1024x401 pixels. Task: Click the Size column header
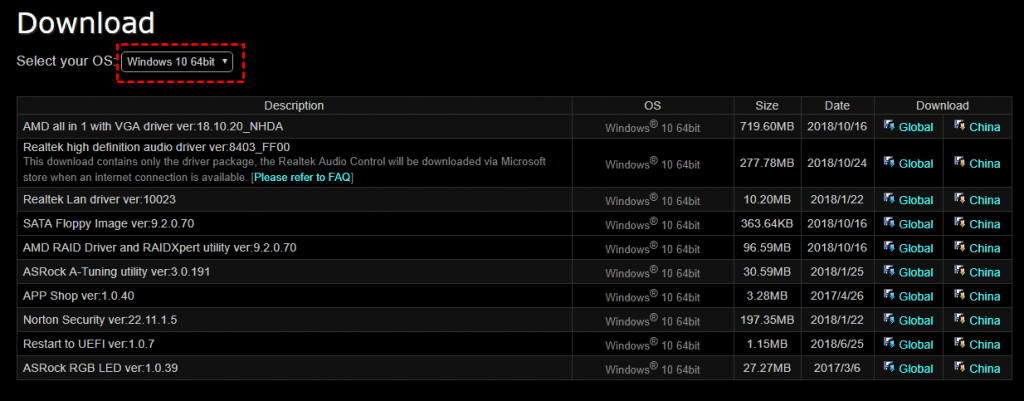(767, 105)
